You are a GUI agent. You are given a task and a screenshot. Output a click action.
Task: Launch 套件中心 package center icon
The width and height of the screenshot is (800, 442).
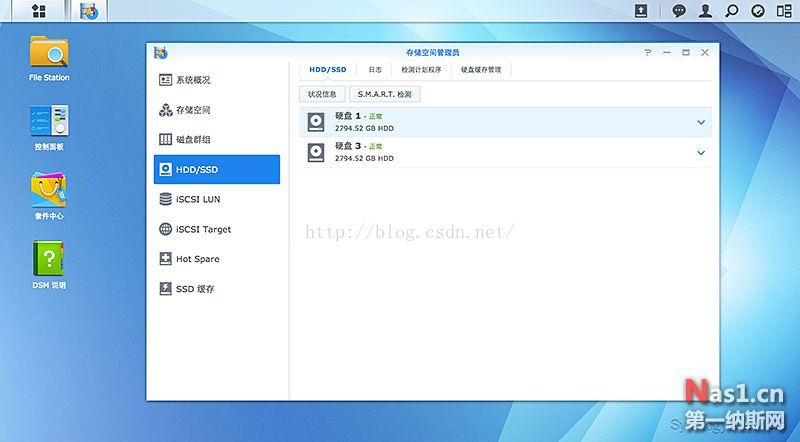tap(49, 192)
